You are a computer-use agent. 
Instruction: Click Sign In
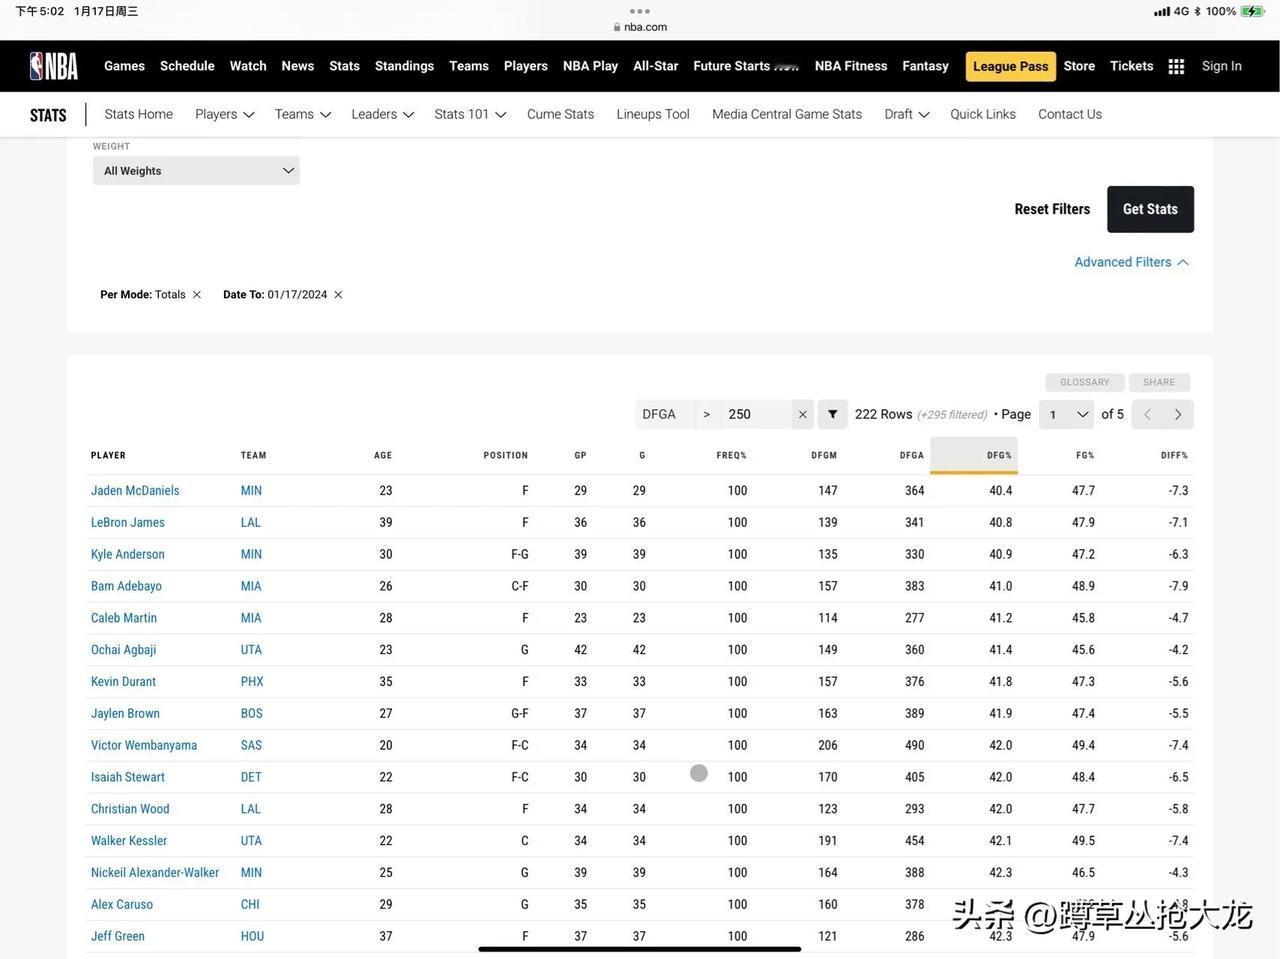1221,66
